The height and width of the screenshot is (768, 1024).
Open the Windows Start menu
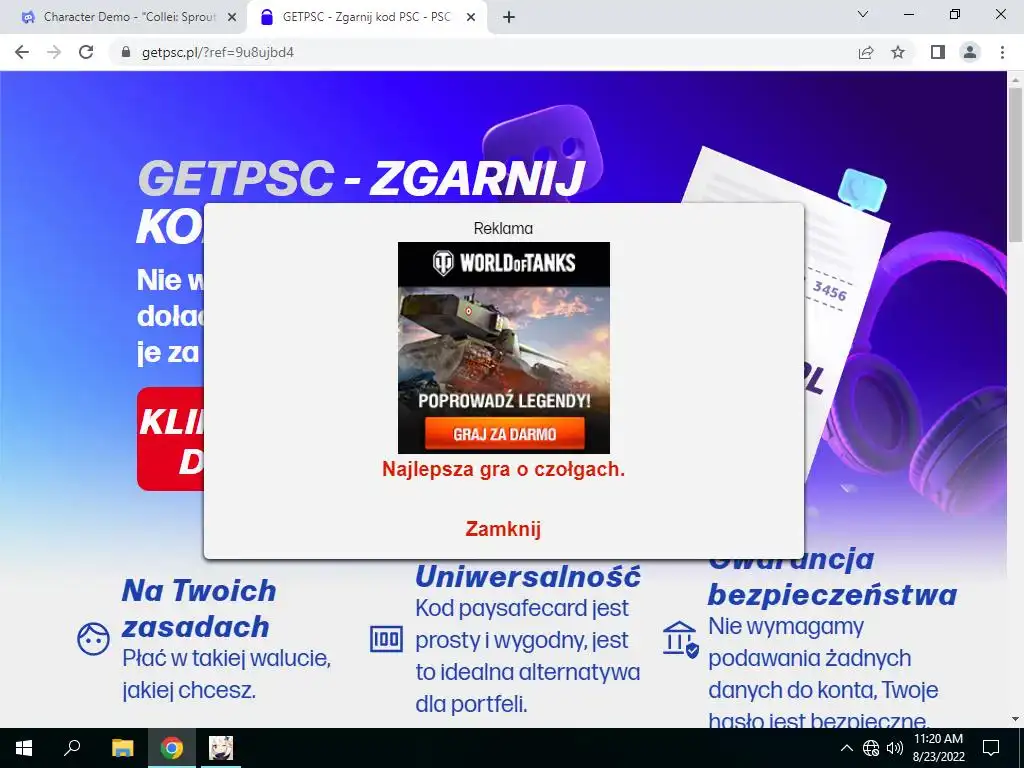24,748
